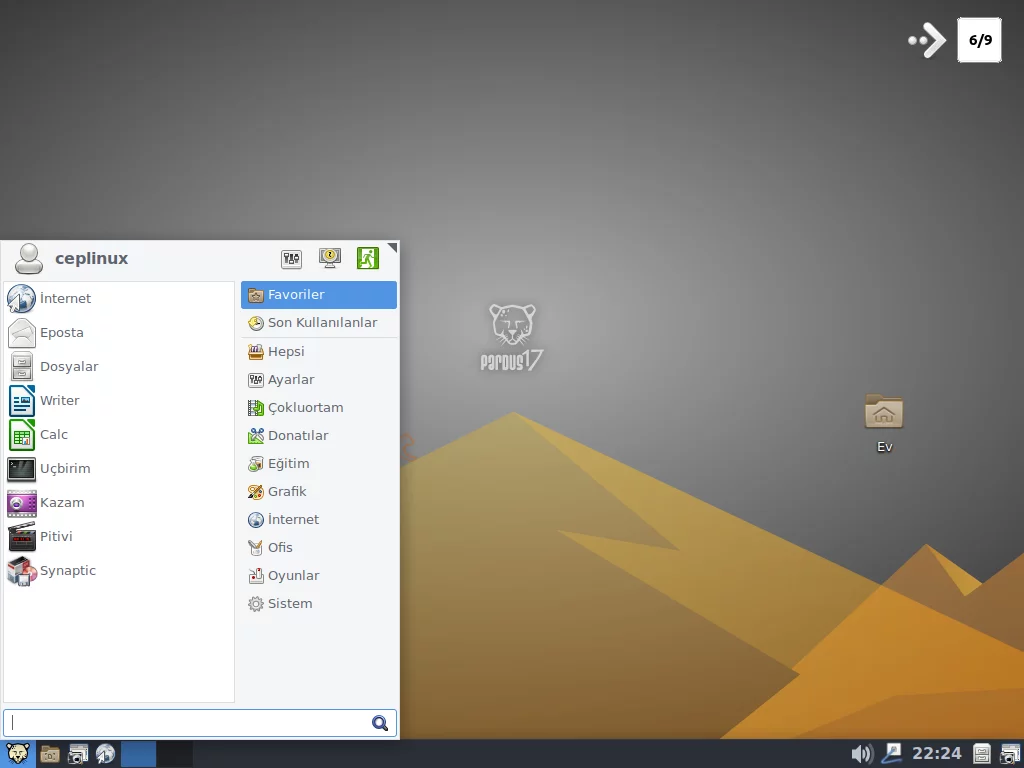
Task: Open the screenshot tool in the taskbar
Action: point(77,754)
